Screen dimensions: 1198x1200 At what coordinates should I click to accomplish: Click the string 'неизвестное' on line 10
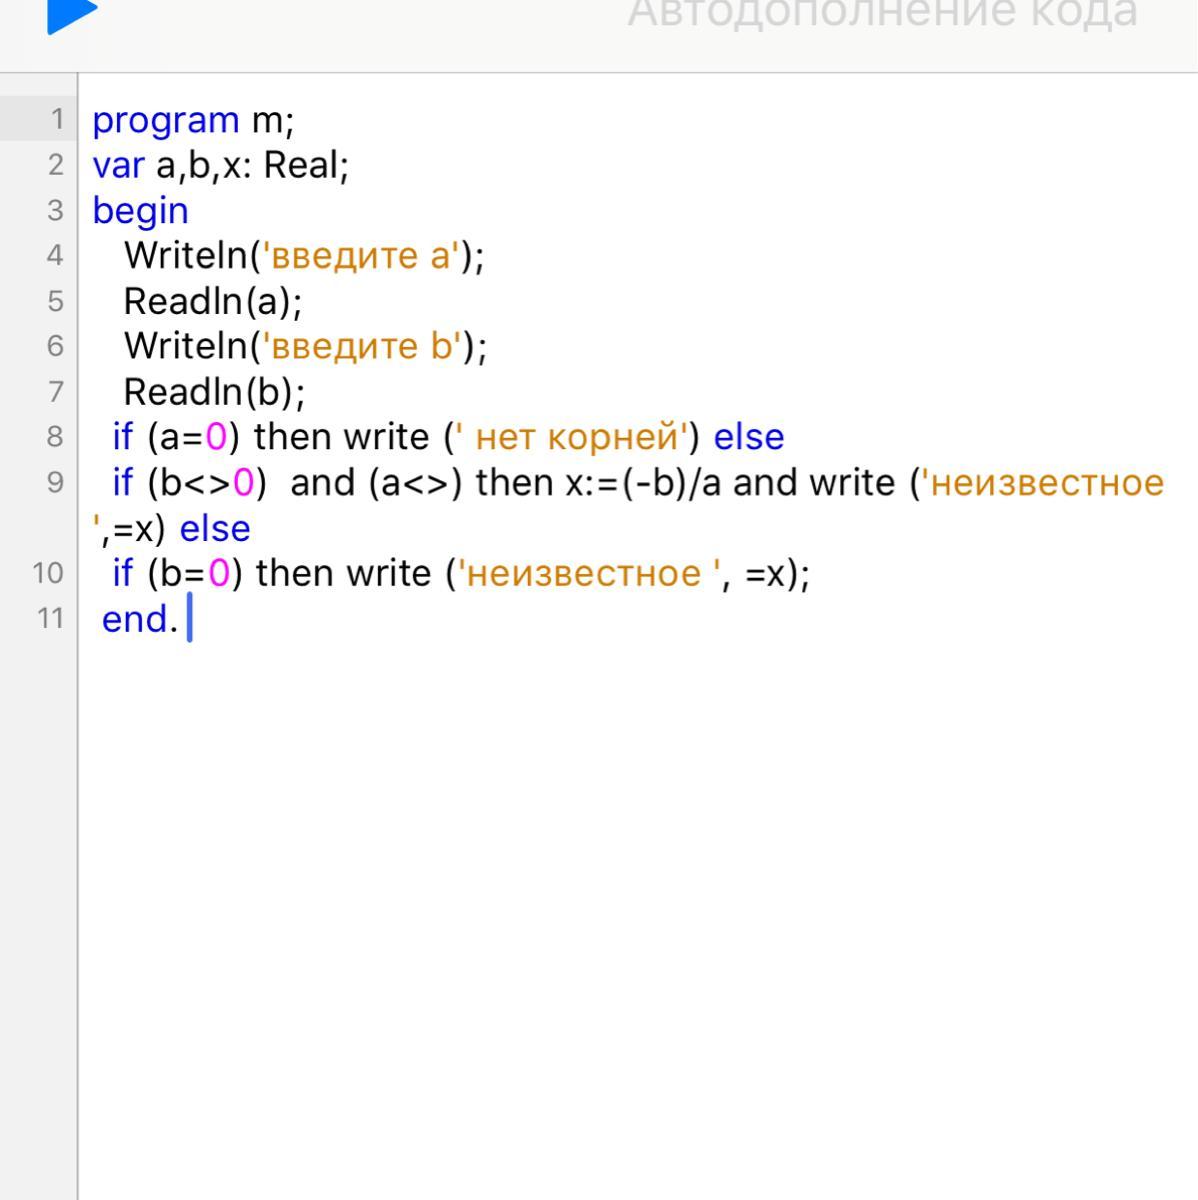(x=590, y=573)
